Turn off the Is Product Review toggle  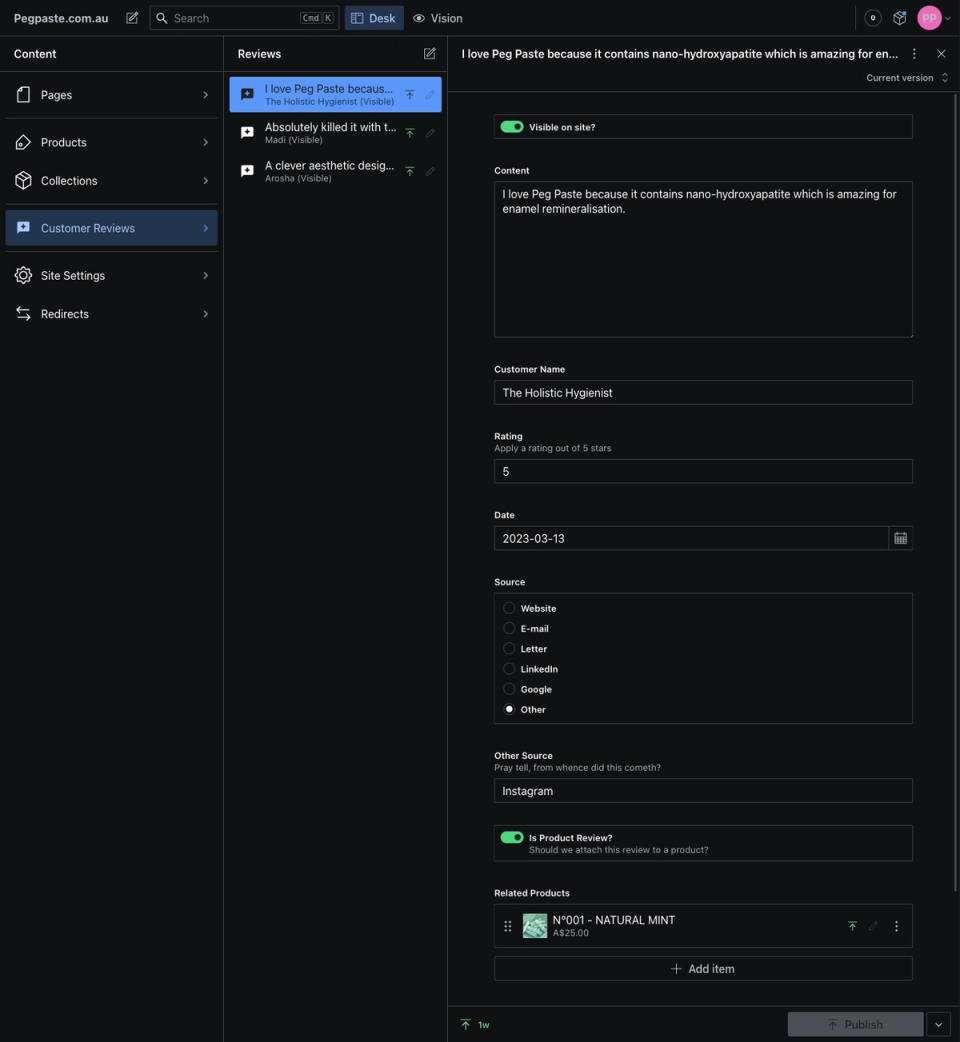coord(513,837)
